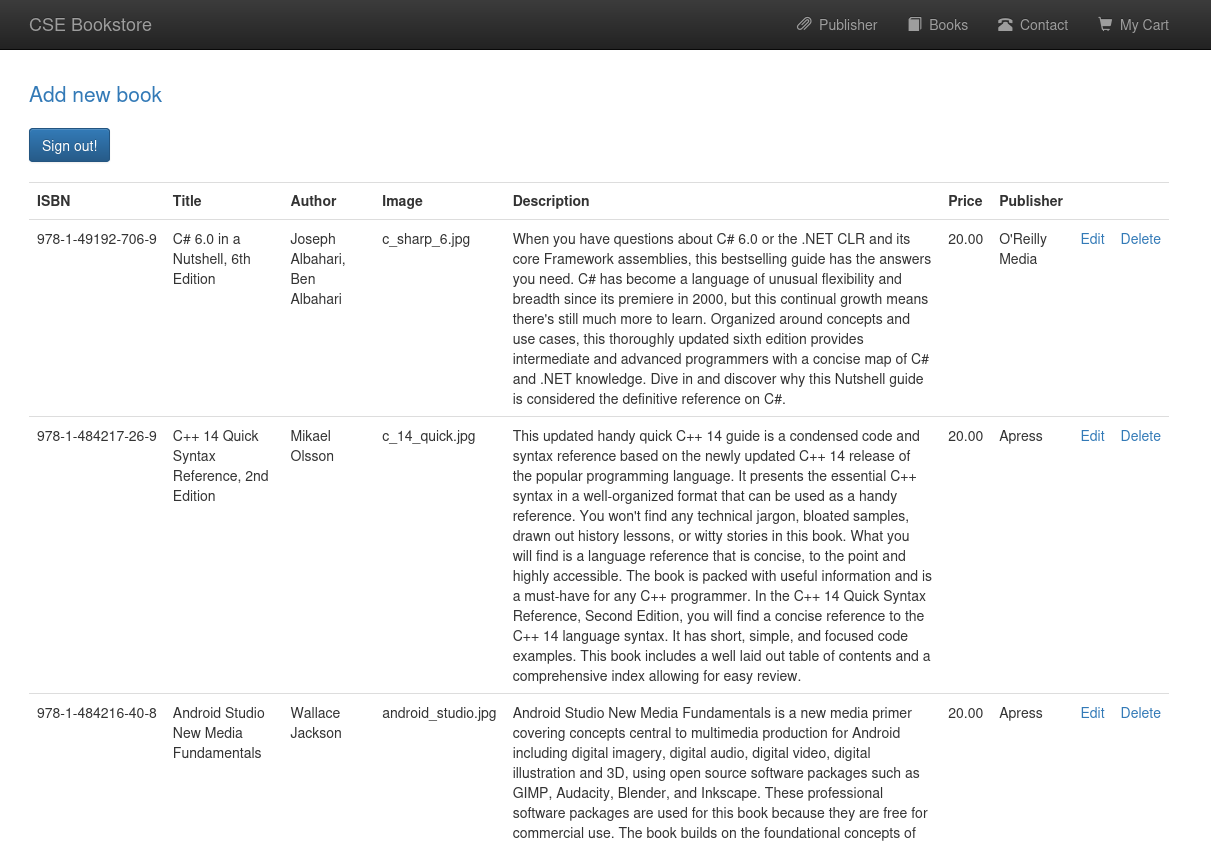Viewport: 1211px width, 845px height.
Task: Open the Publisher menu item
Action: pyautogui.click(x=837, y=25)
